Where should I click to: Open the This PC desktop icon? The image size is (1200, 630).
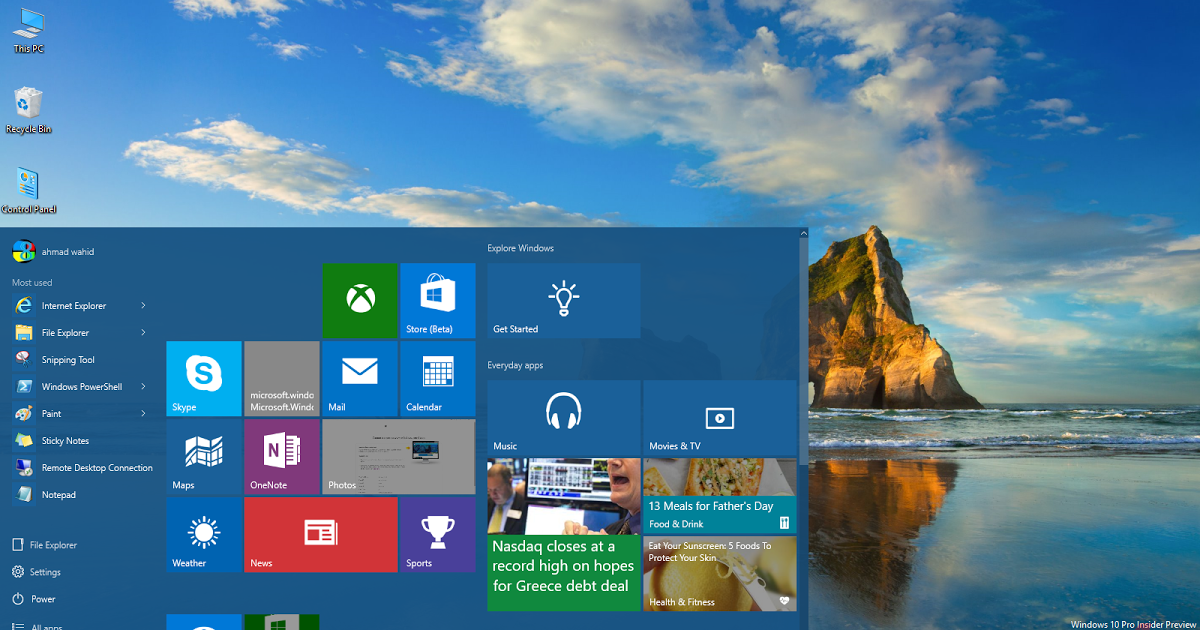click(28, 30)
